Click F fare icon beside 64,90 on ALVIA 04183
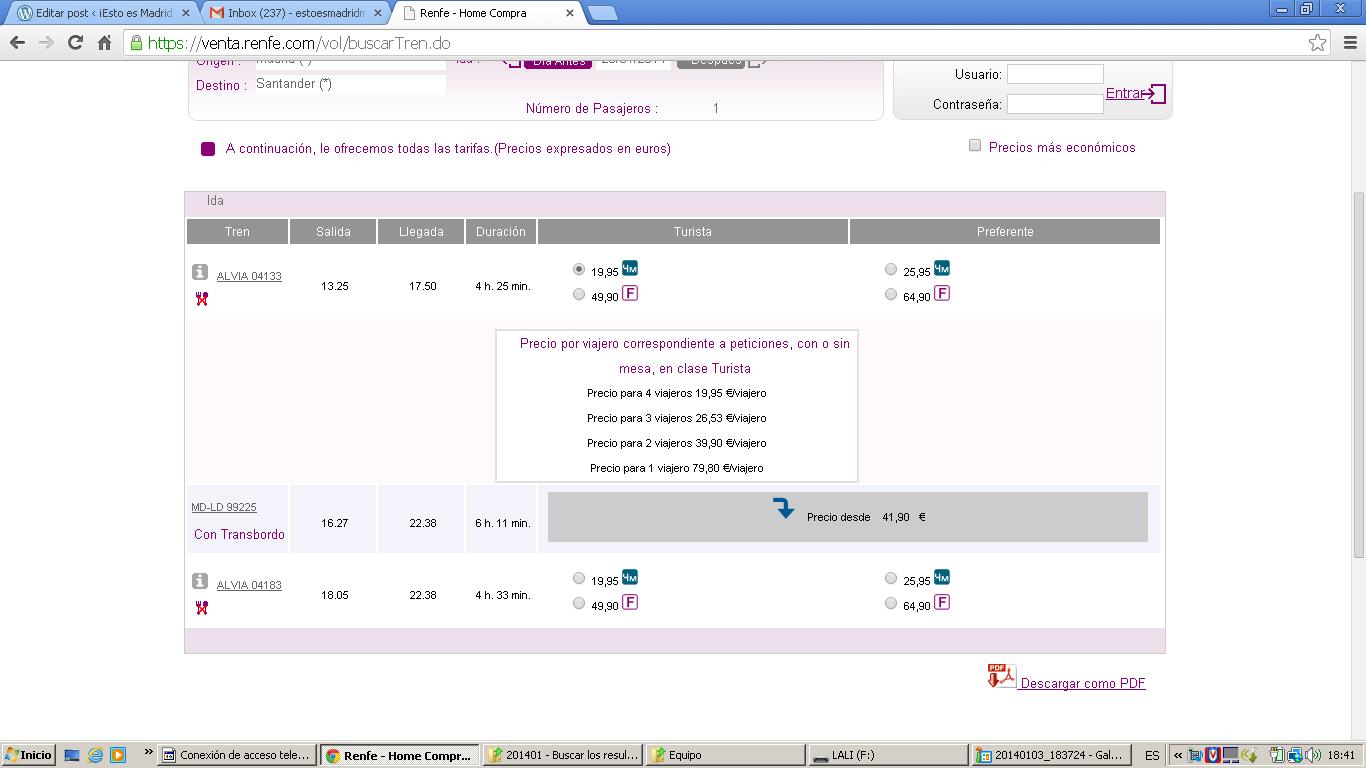Viewport: 1366px width, 768px height. coord(942,602)
